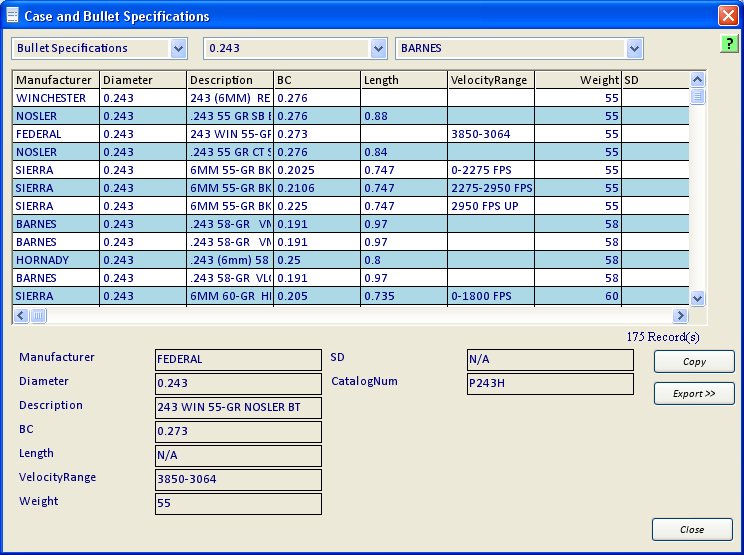Screen dimensions: 744x555
Task: Click the CatalogNum field showing P243H
Action: [549, 383]
